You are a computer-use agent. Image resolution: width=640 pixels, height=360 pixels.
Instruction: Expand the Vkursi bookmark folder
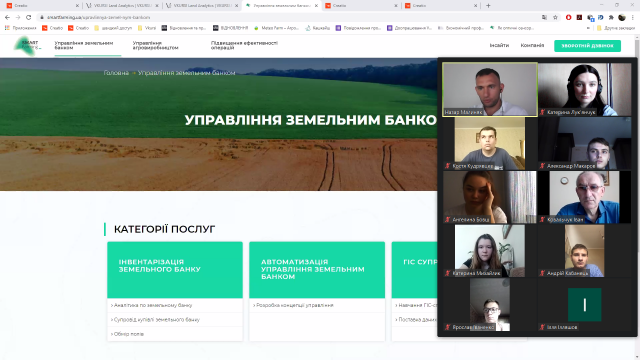pos(147,28)
